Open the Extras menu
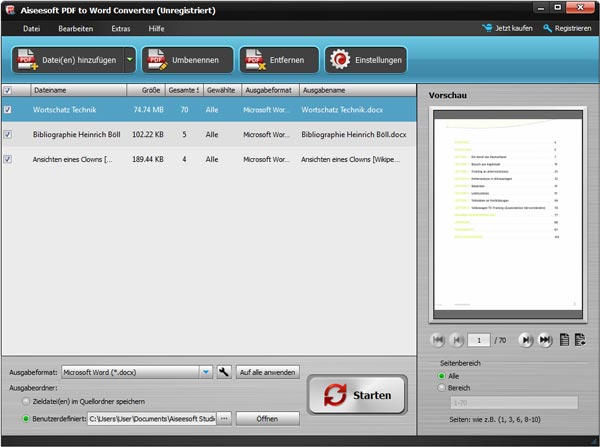This screenshot has height=447, width=600. [120, 28]
